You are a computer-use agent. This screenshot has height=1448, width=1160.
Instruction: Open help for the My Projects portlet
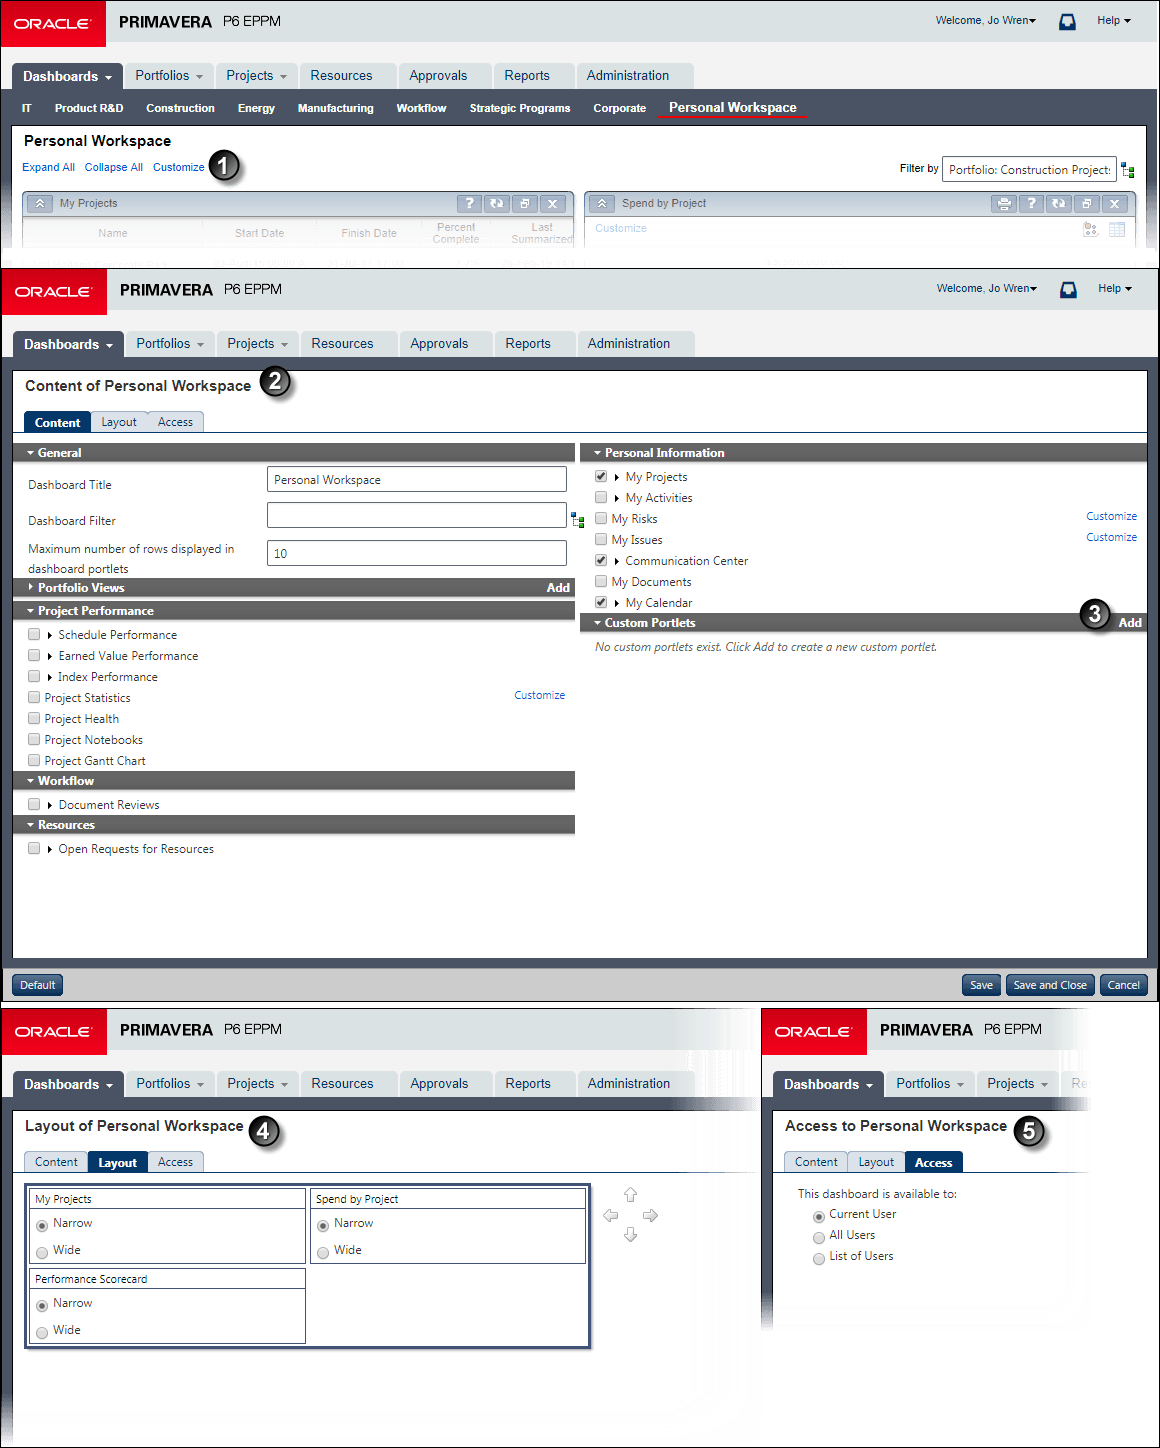(469, 203)
